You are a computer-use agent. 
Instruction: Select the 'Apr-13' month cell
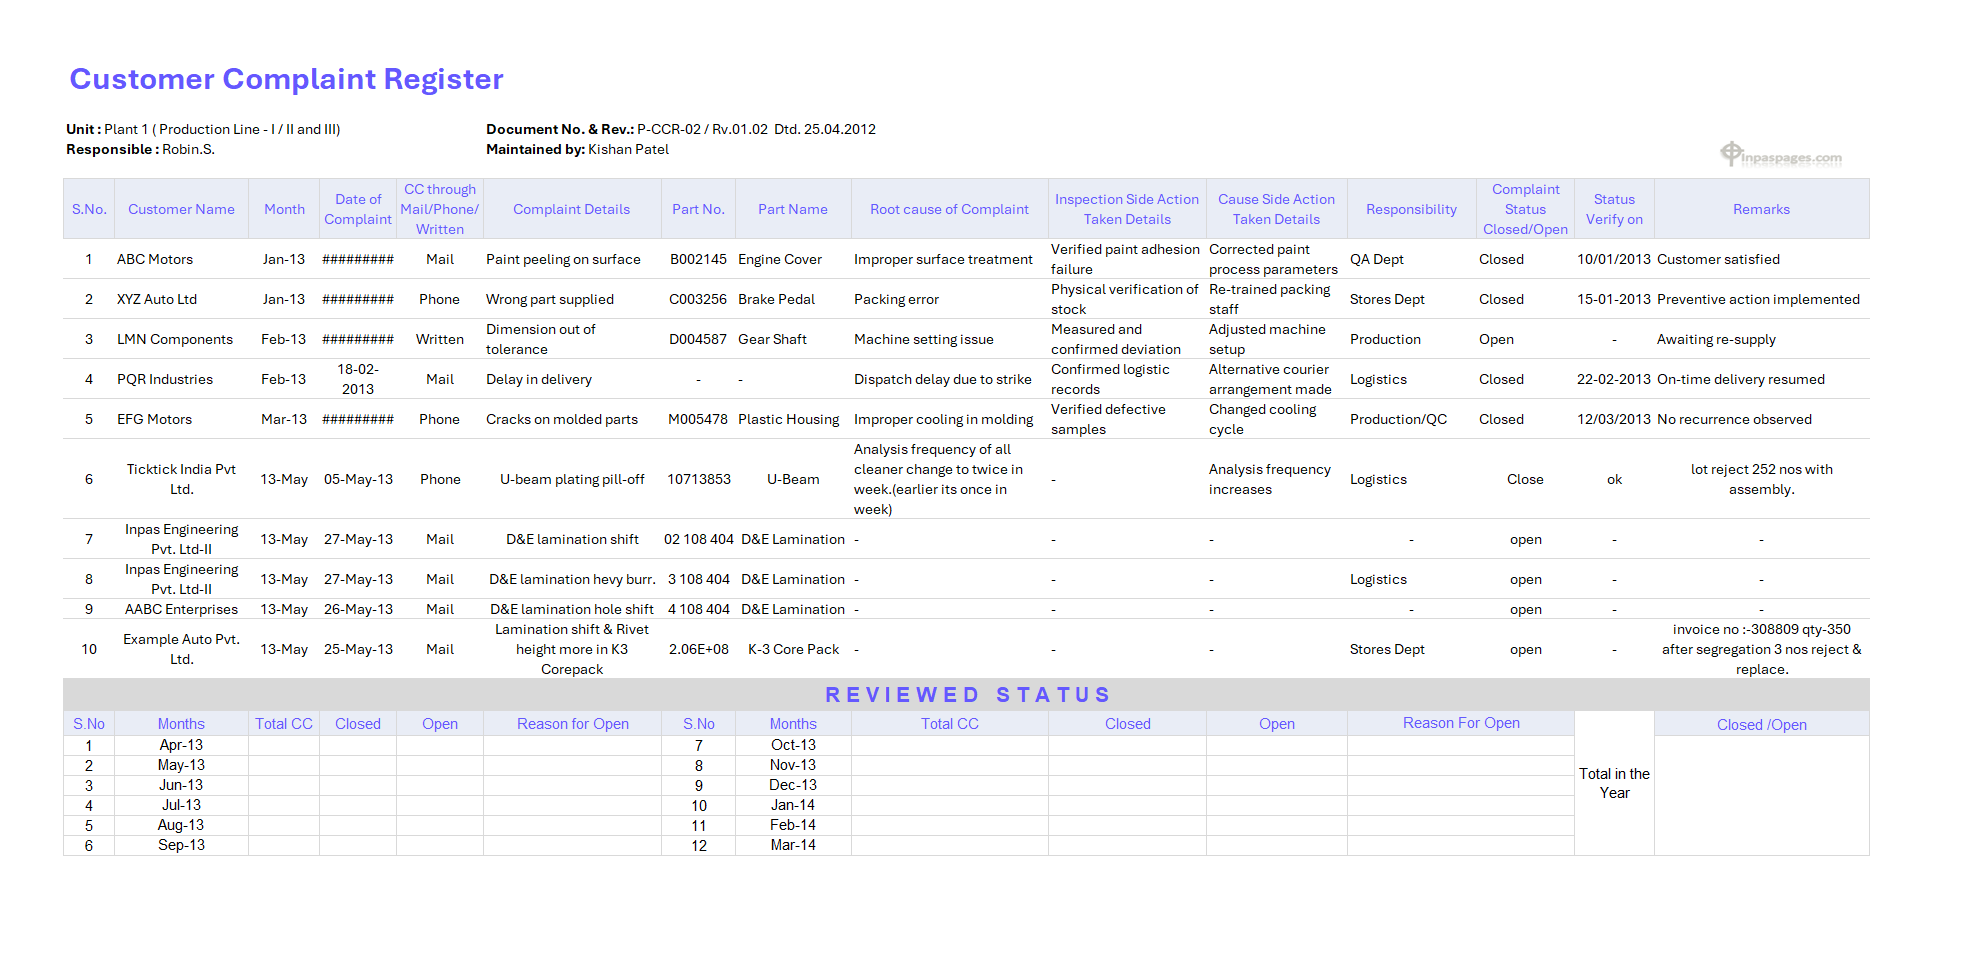[x=180, y=744]
